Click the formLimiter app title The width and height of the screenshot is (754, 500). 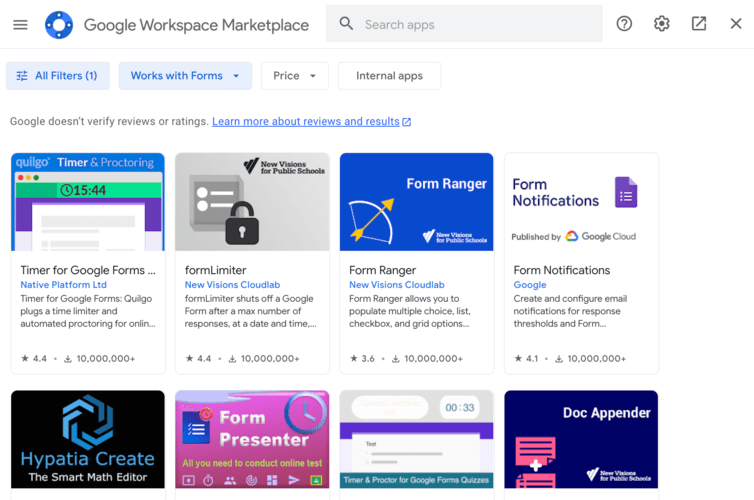point(215,270)
